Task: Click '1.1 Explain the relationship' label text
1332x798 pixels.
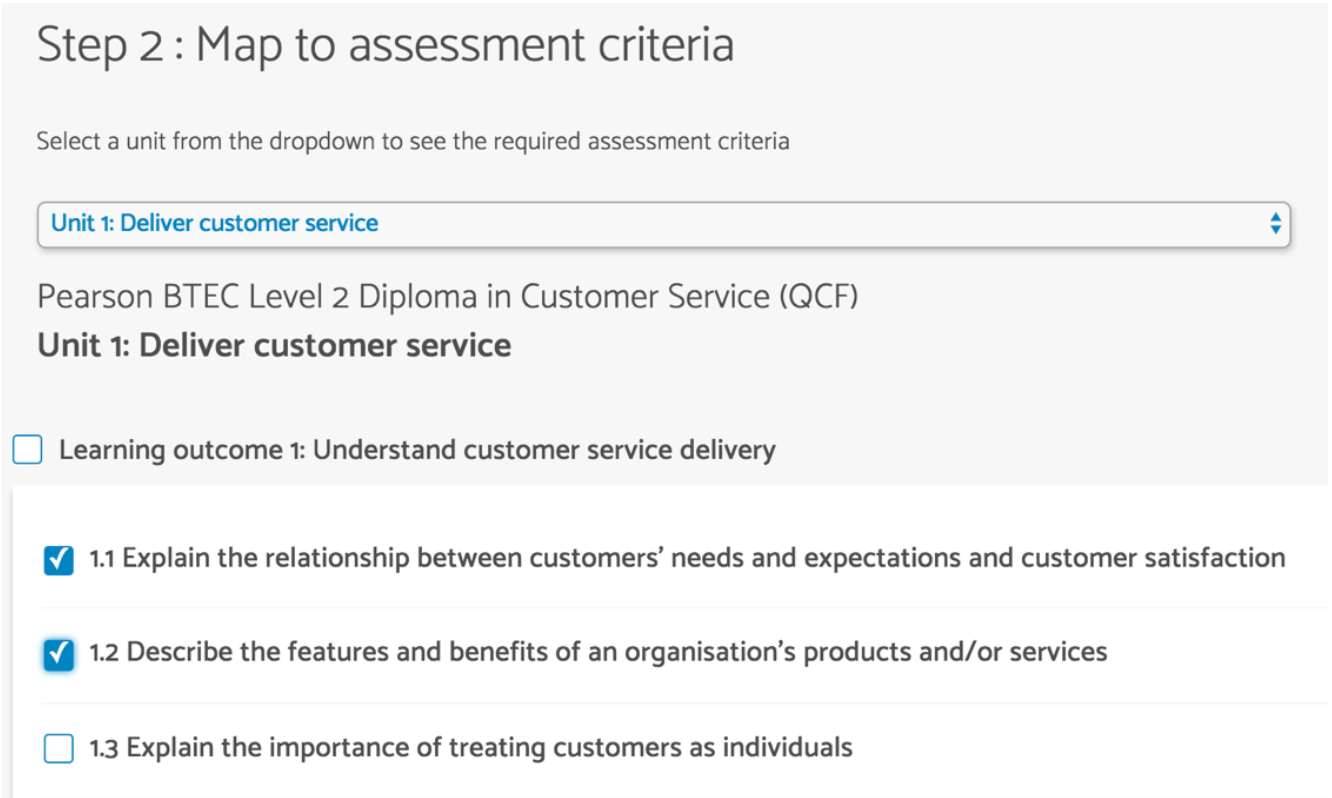Action: click(x=687, y=558)
